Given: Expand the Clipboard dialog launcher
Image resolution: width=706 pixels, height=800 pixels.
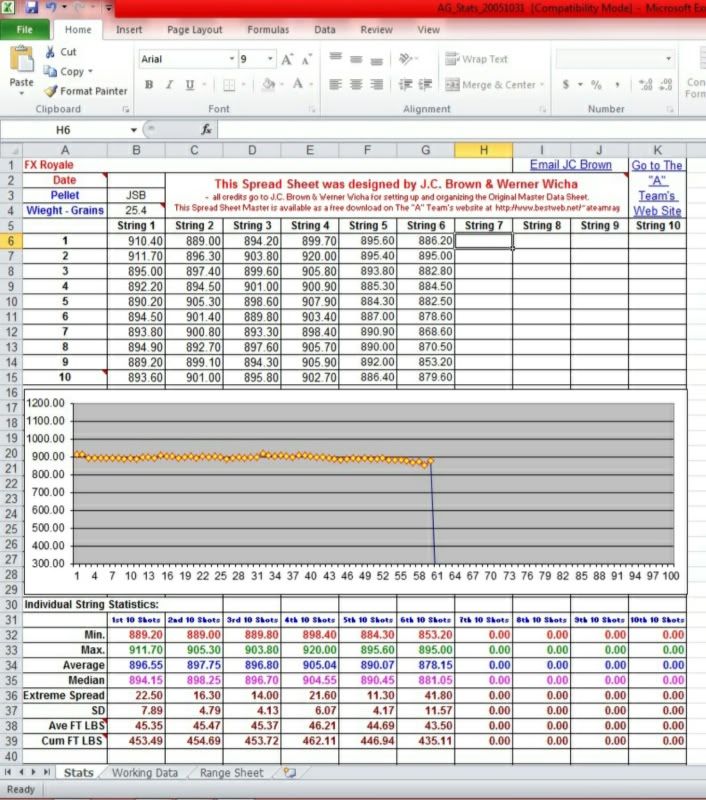Looking at the screenshot, I should [125, 109].
